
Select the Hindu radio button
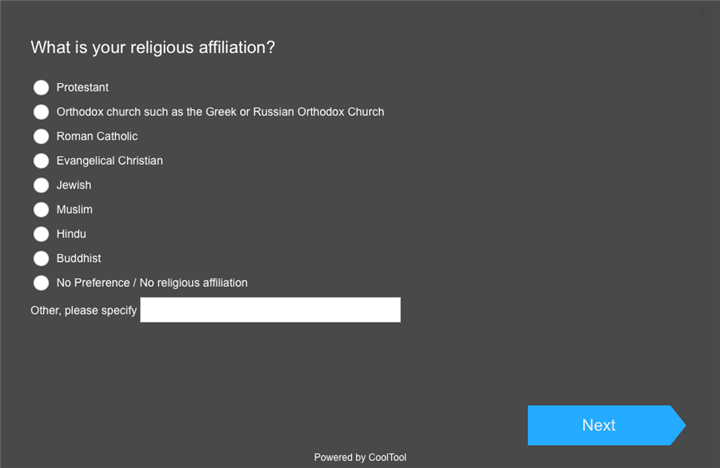point(41,234)
